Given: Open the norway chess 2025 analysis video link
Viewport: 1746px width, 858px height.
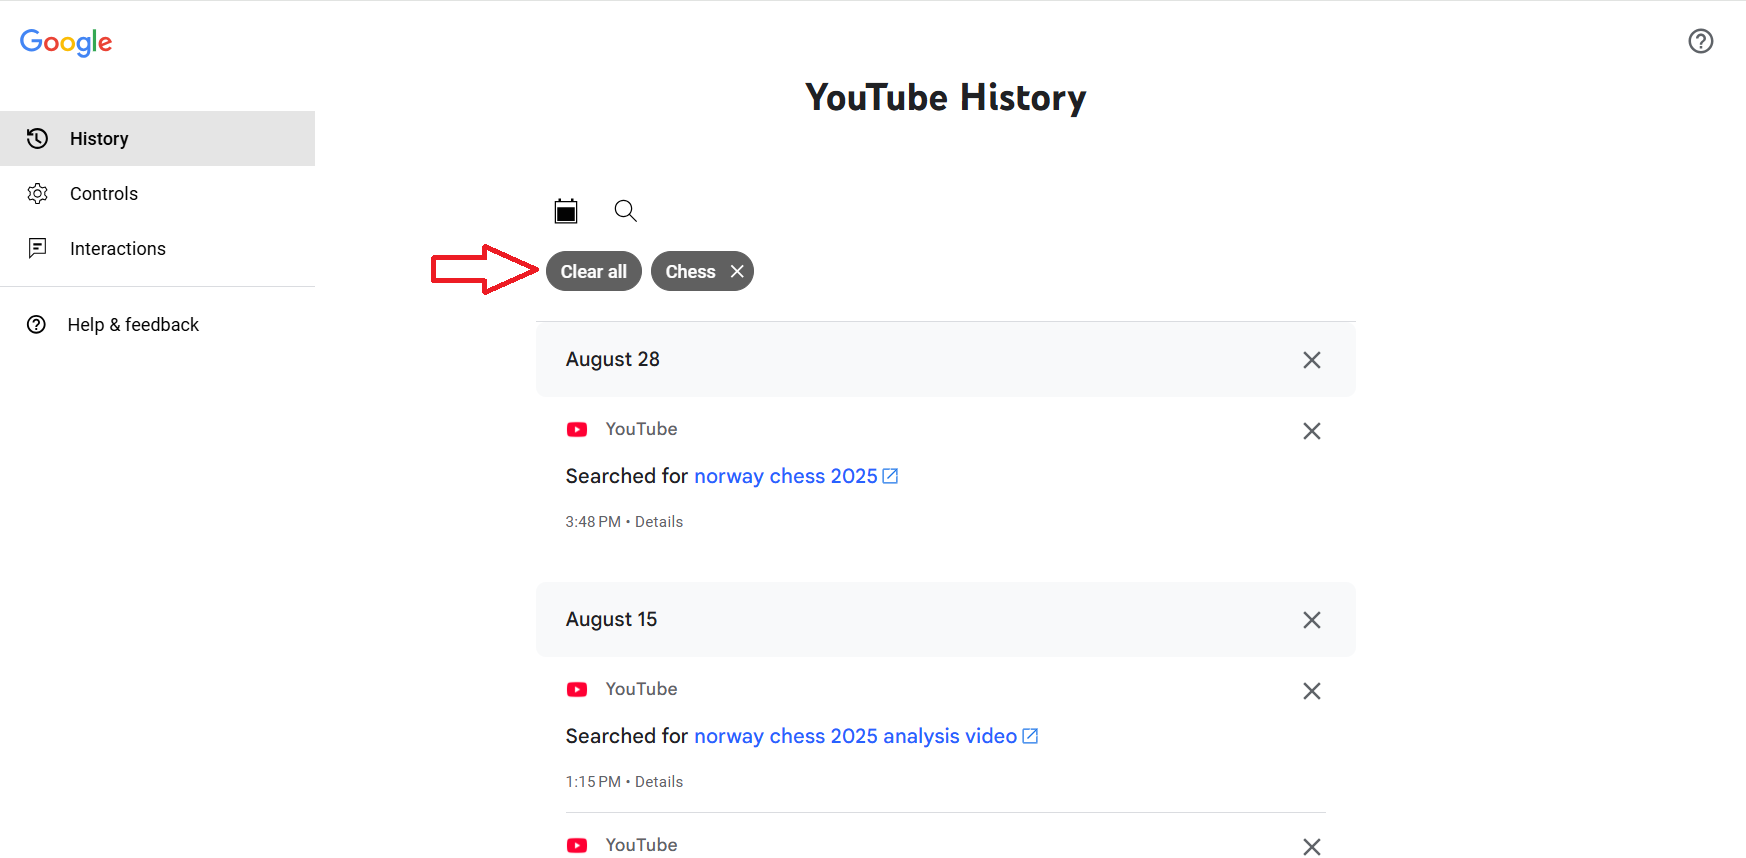Looking at the screenshot, I should [855, 736].
